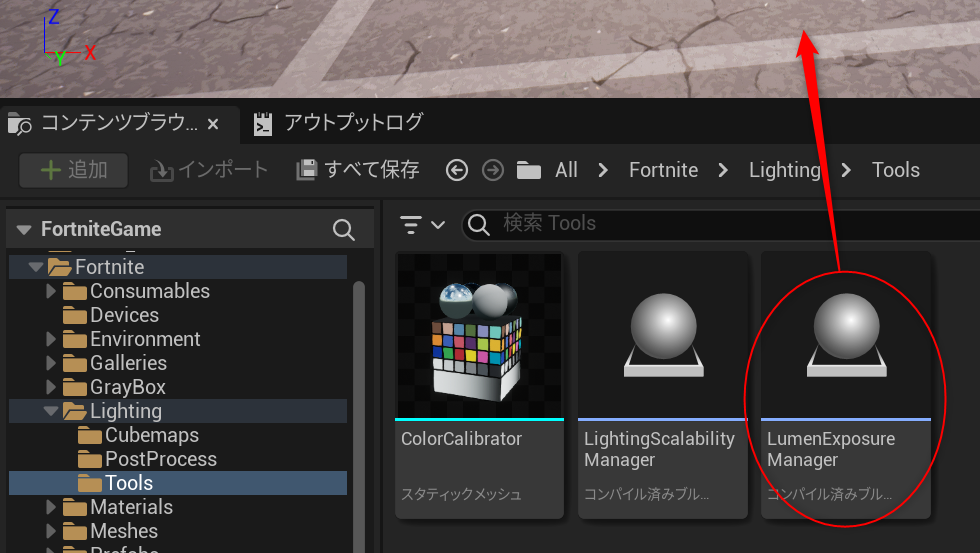Screen dimensions: 980x553
Task: Select the LumenExposureManager asset thumbnail
Action: [846, 336]
